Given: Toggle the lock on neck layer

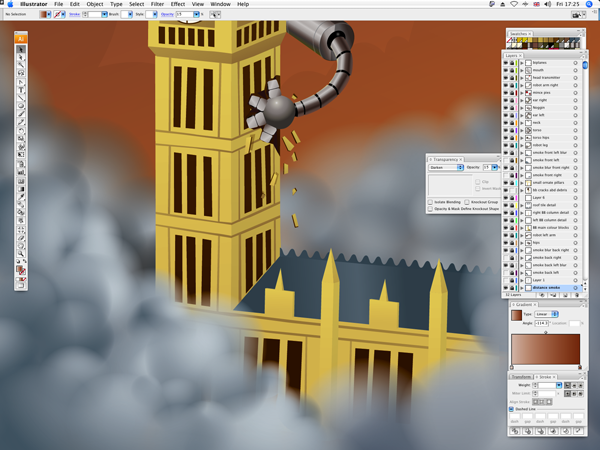Looking at the screenshot, I should [x=512, y=123].
